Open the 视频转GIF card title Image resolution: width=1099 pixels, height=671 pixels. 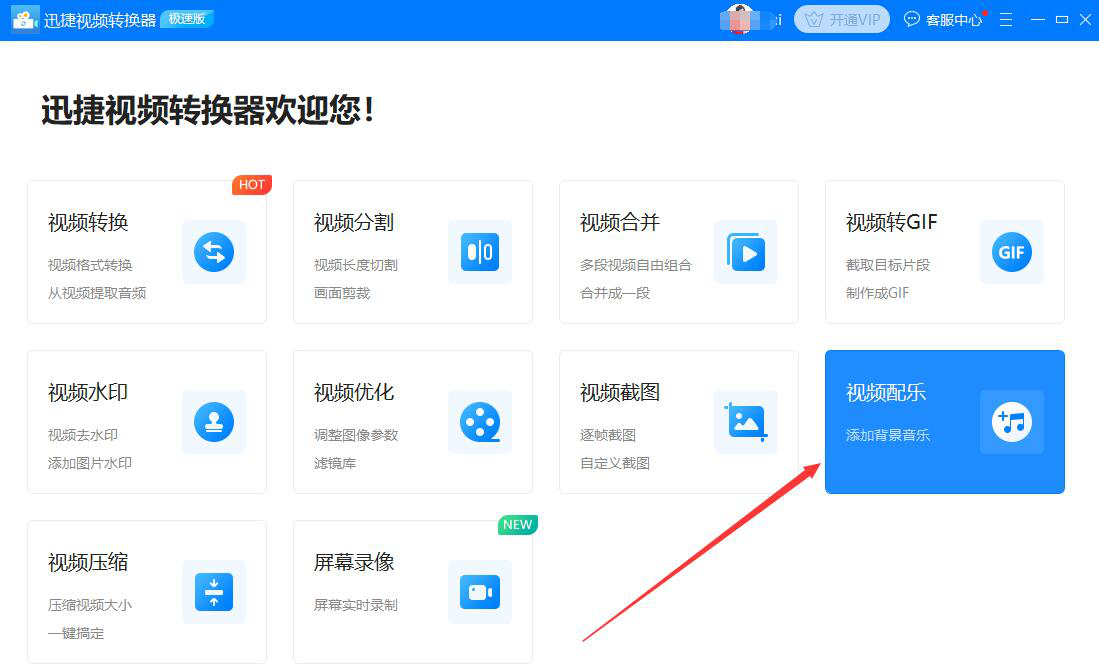point(892,222)
